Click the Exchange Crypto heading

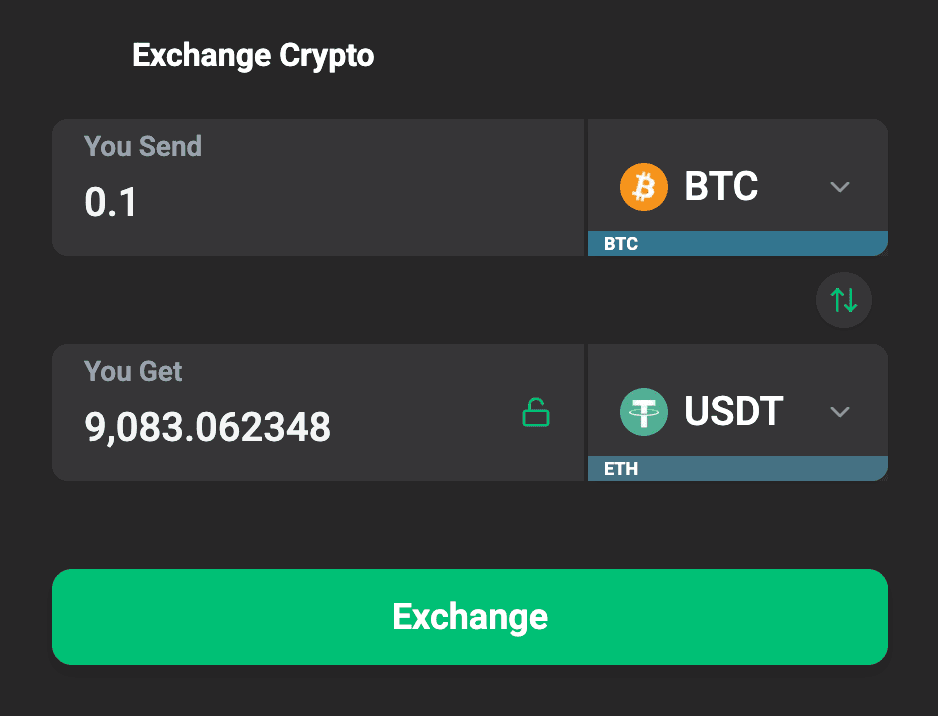[x=253, y=55]
